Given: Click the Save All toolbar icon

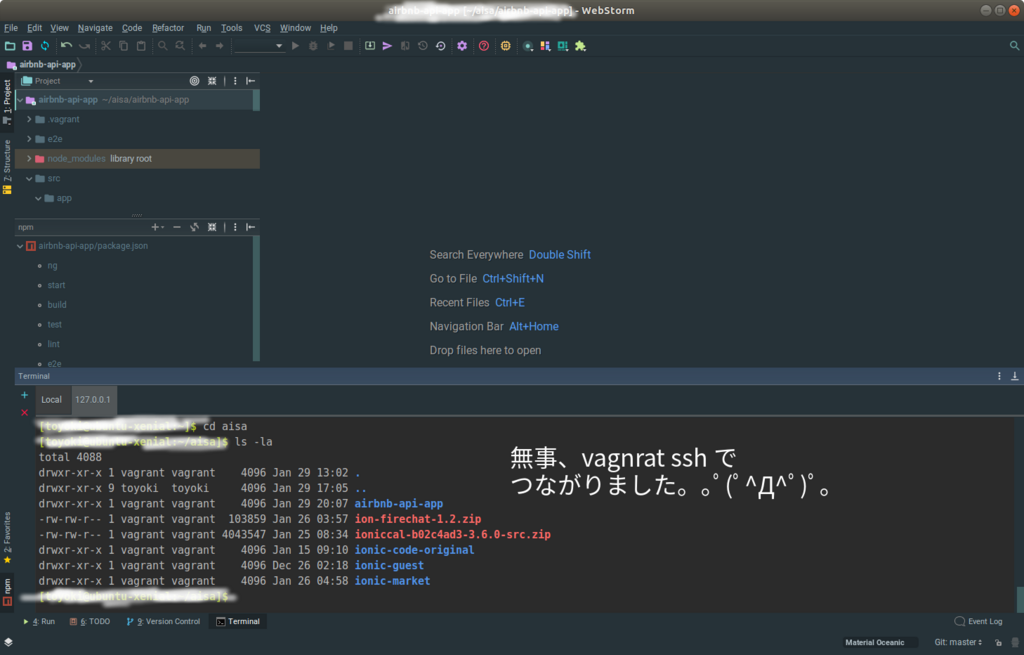Looking at the screenshot, I should coord(27,46).
